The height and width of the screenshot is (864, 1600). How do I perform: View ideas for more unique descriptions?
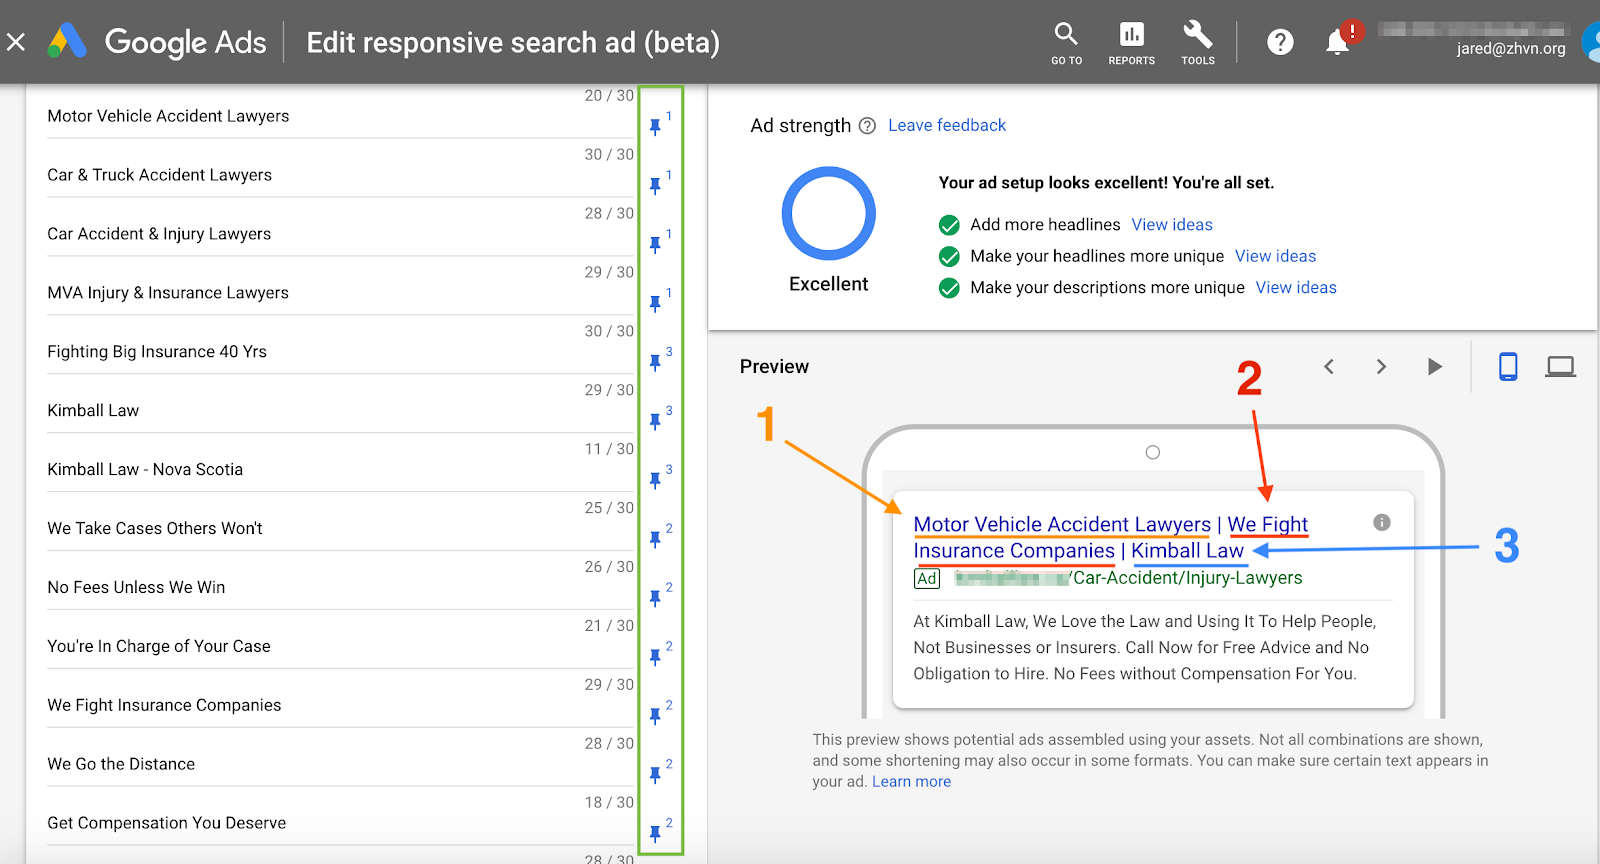[1296, 288]
